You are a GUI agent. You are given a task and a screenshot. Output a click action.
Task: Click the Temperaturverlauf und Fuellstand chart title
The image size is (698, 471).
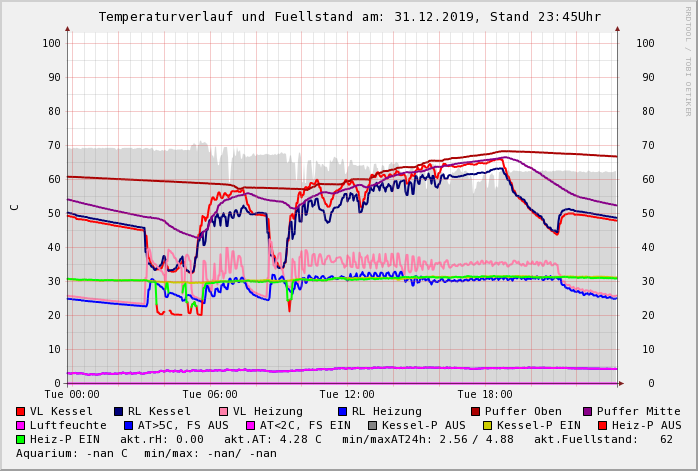349,17
